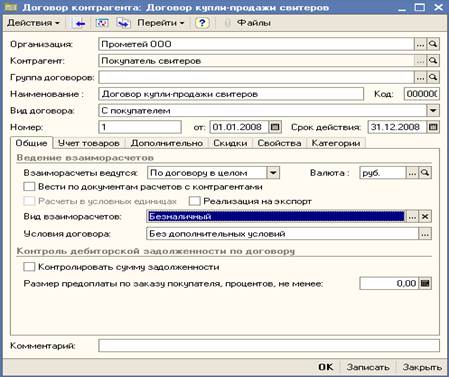Switch to the Категории tab

click(x=336, y=143)
